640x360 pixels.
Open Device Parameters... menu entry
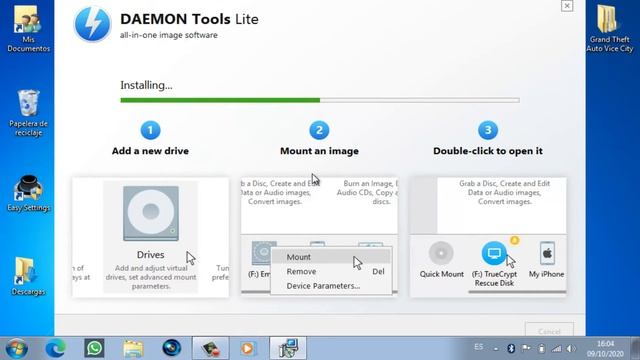[x=330, y=286]
